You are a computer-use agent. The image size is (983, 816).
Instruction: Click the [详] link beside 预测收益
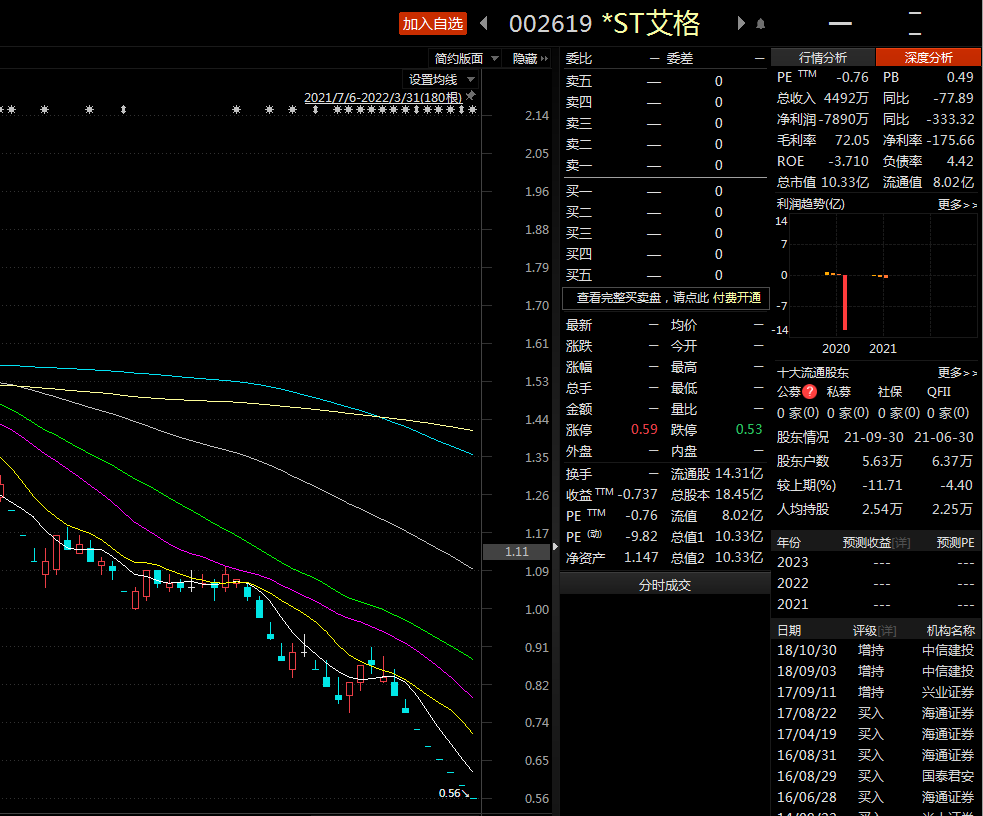901,543
